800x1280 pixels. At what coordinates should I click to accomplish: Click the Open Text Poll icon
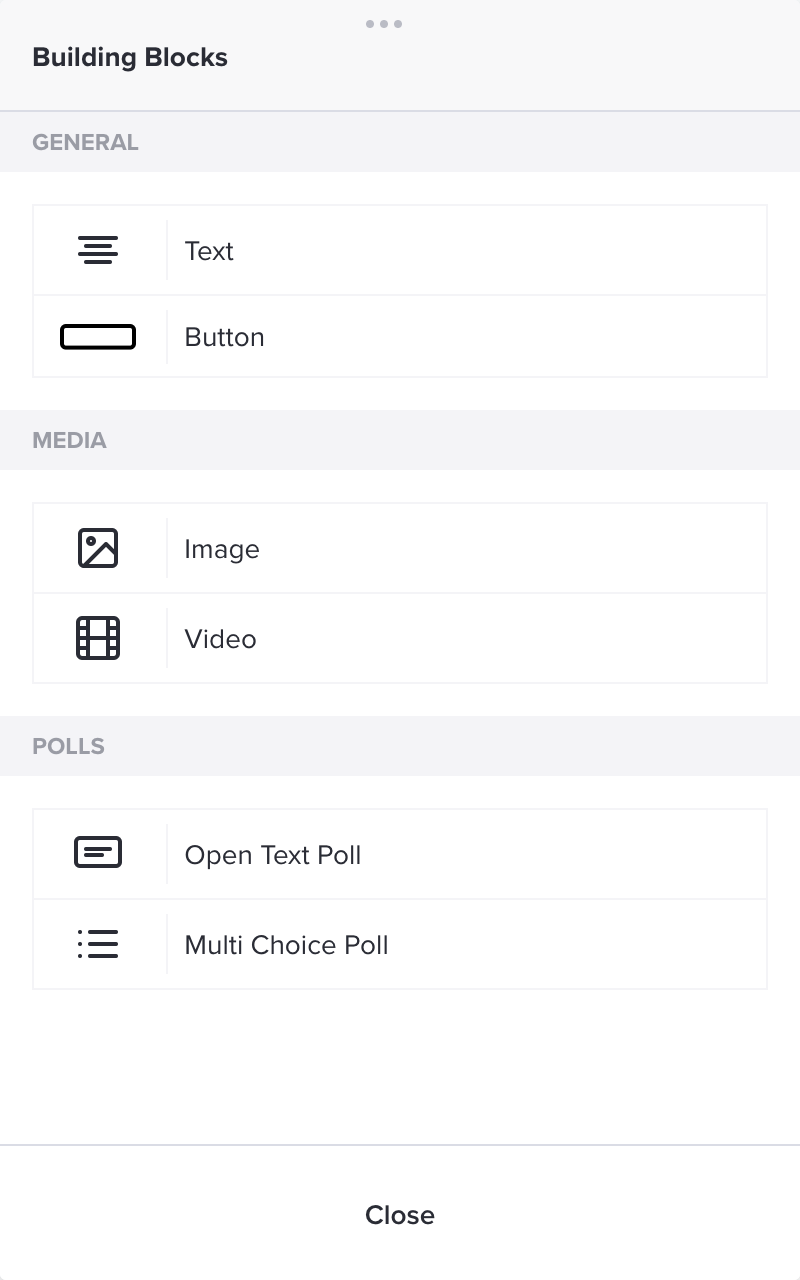tap(98, 853)
